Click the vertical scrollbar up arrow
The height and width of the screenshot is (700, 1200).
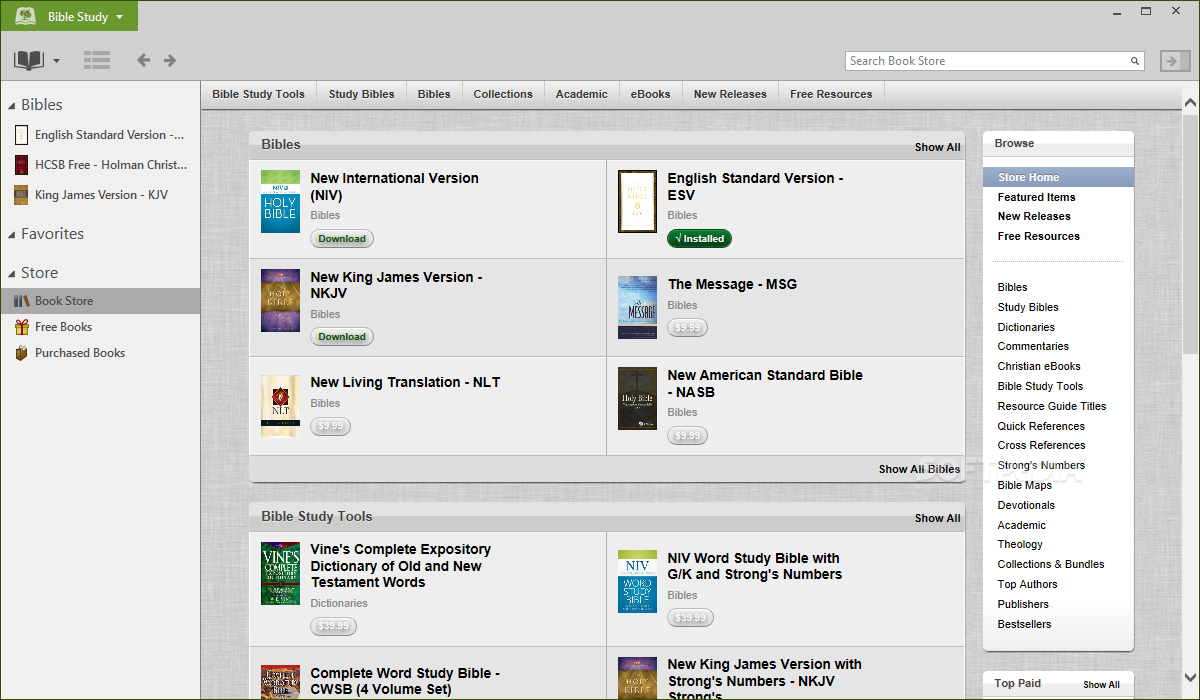(x=1190, y=102)
